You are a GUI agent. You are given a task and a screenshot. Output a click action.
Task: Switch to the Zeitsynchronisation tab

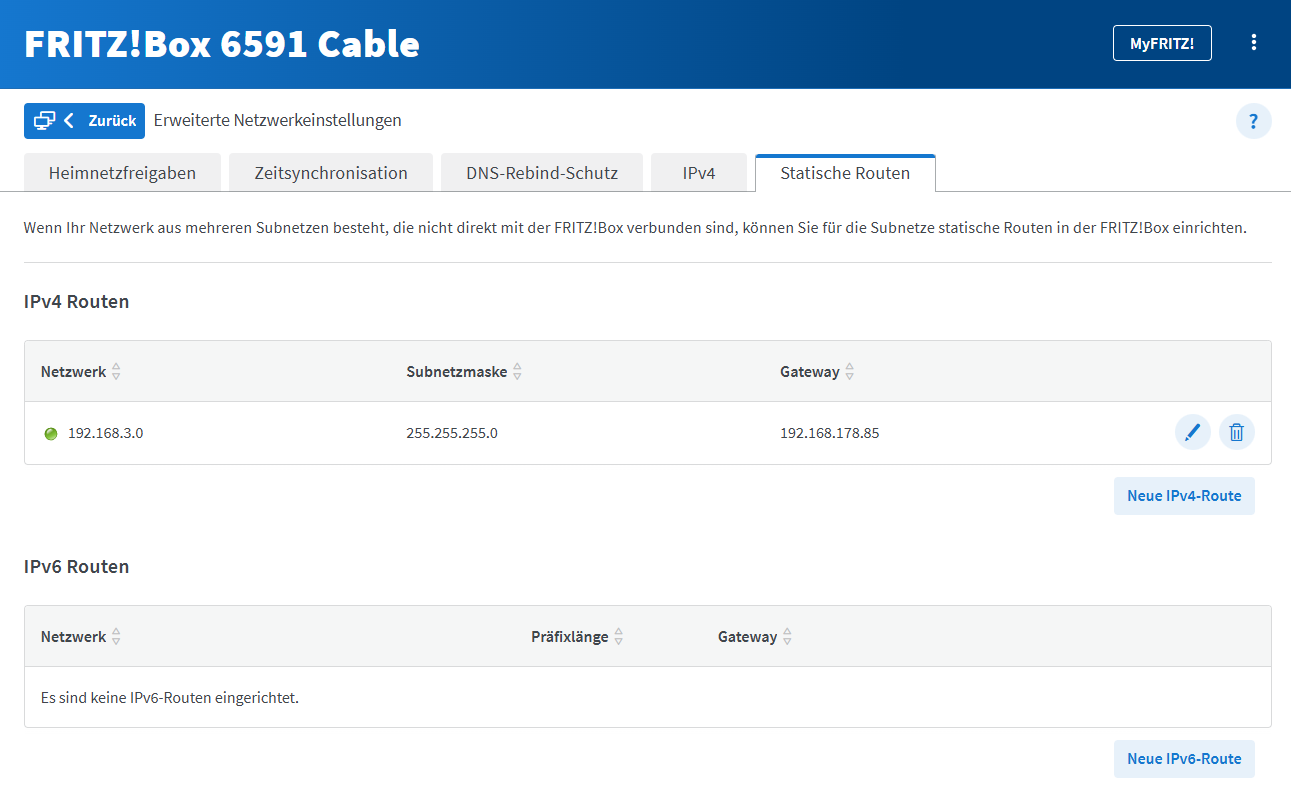click(x=331, y=173)
